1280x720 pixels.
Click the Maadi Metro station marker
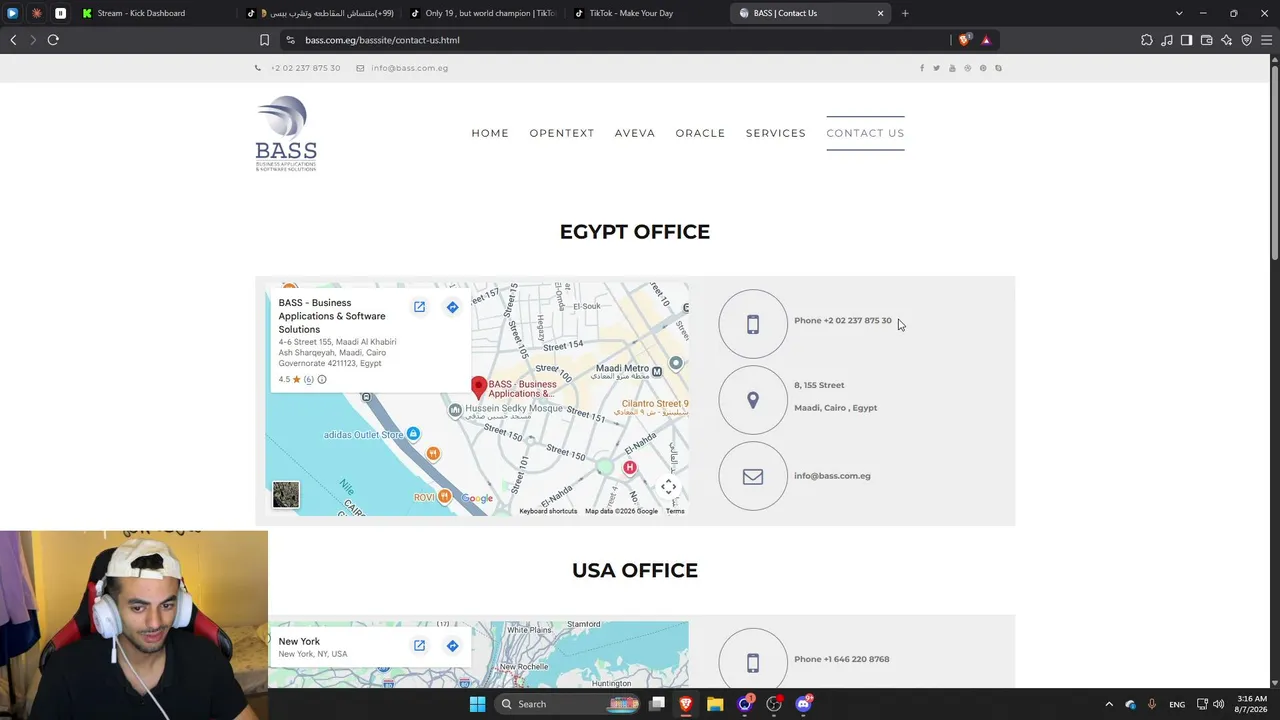(x=657, y=371)
